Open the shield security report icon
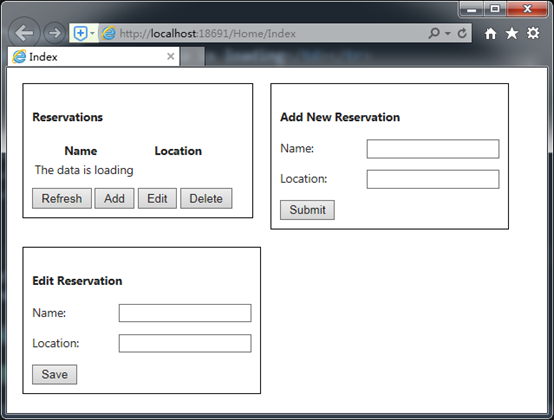Viewport: 554px width, 420px height. click(x=80, y=34)
